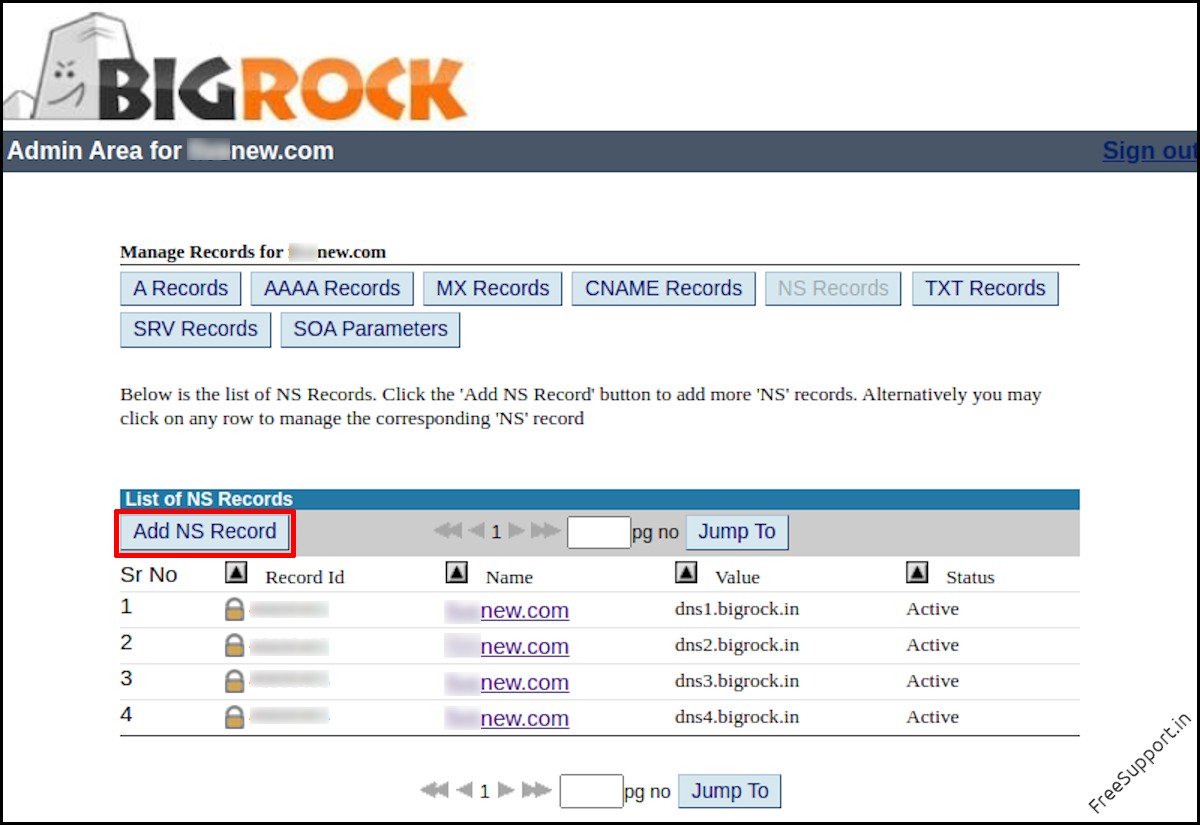Click the Status header text
The width and height of the screenshot is (1200, 825).
pyautogui.click(x=970, y=577)
